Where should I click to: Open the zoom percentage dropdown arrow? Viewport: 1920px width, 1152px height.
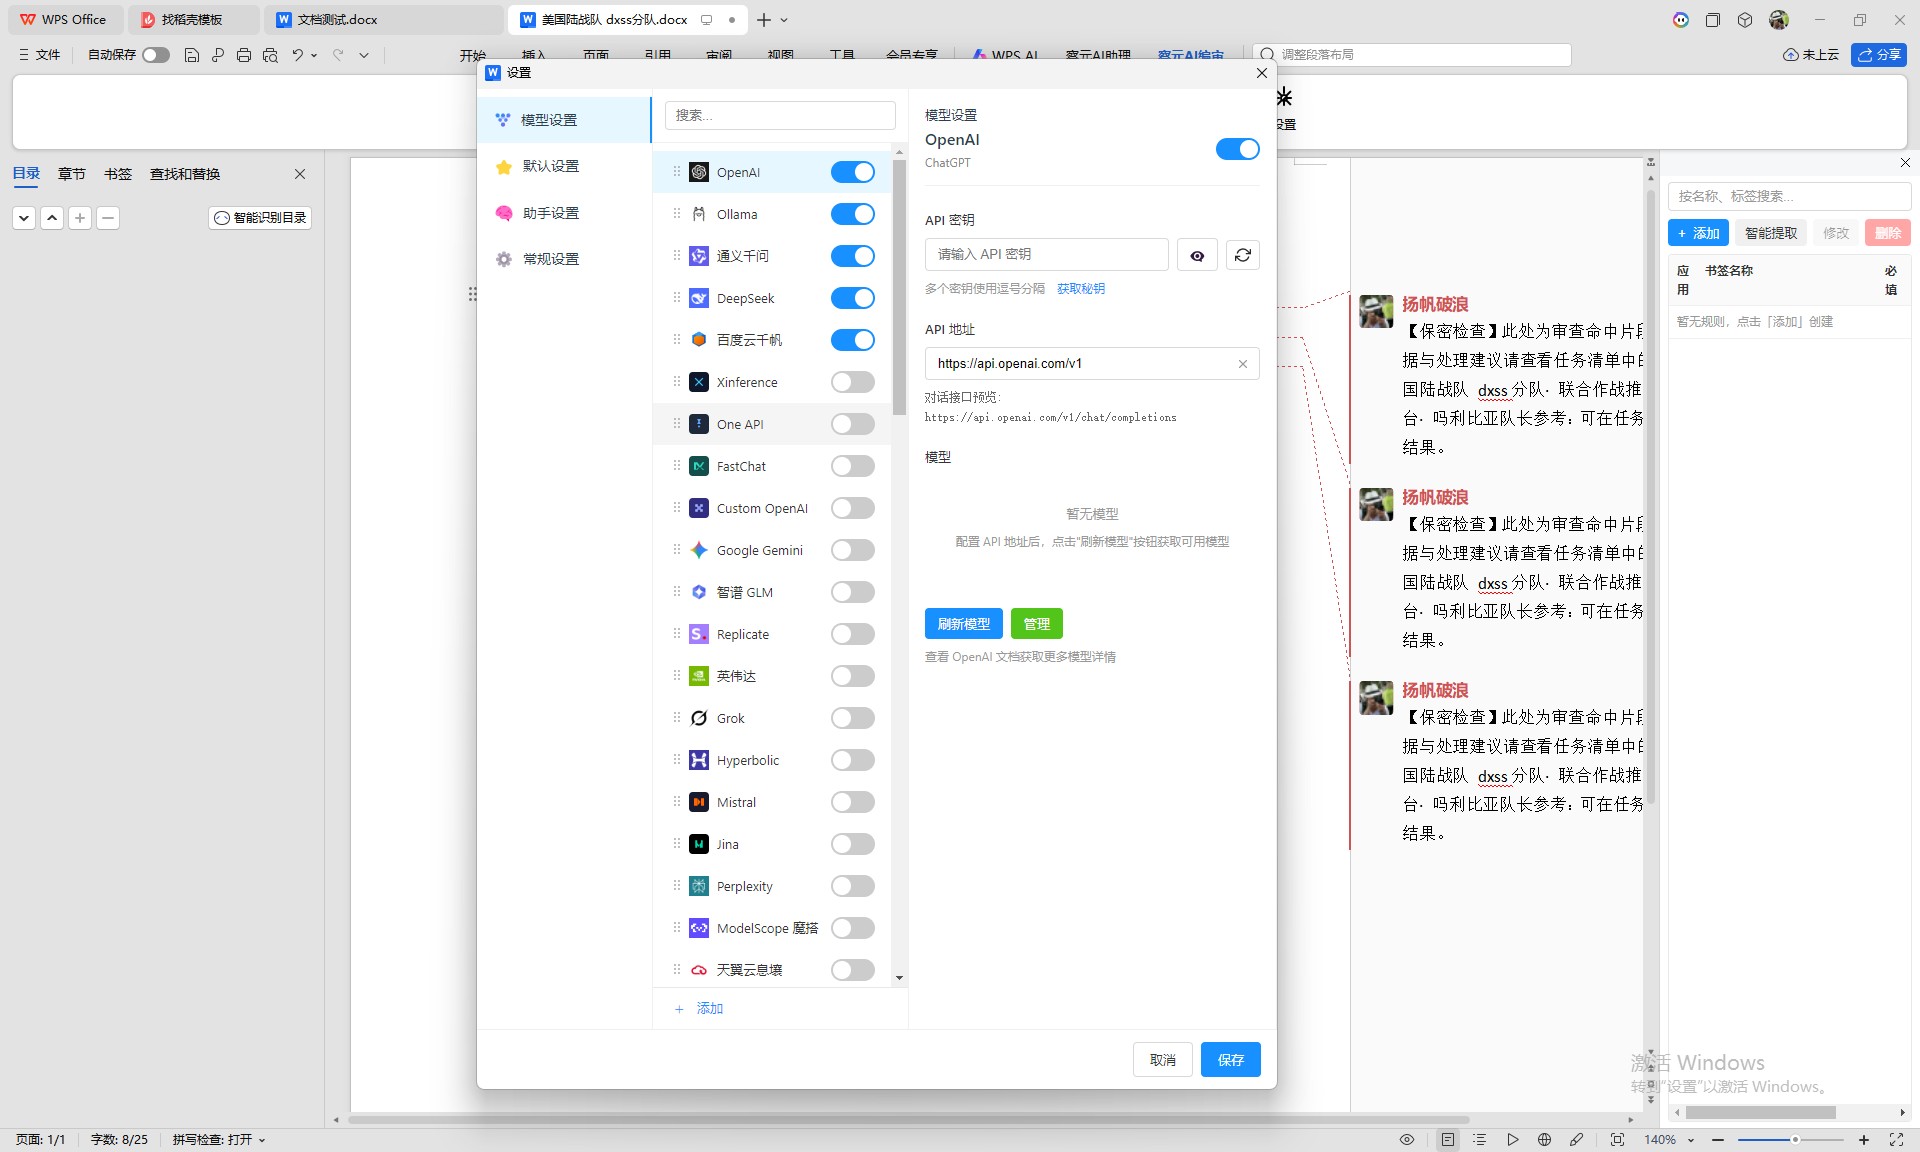click(1691, 1140)
